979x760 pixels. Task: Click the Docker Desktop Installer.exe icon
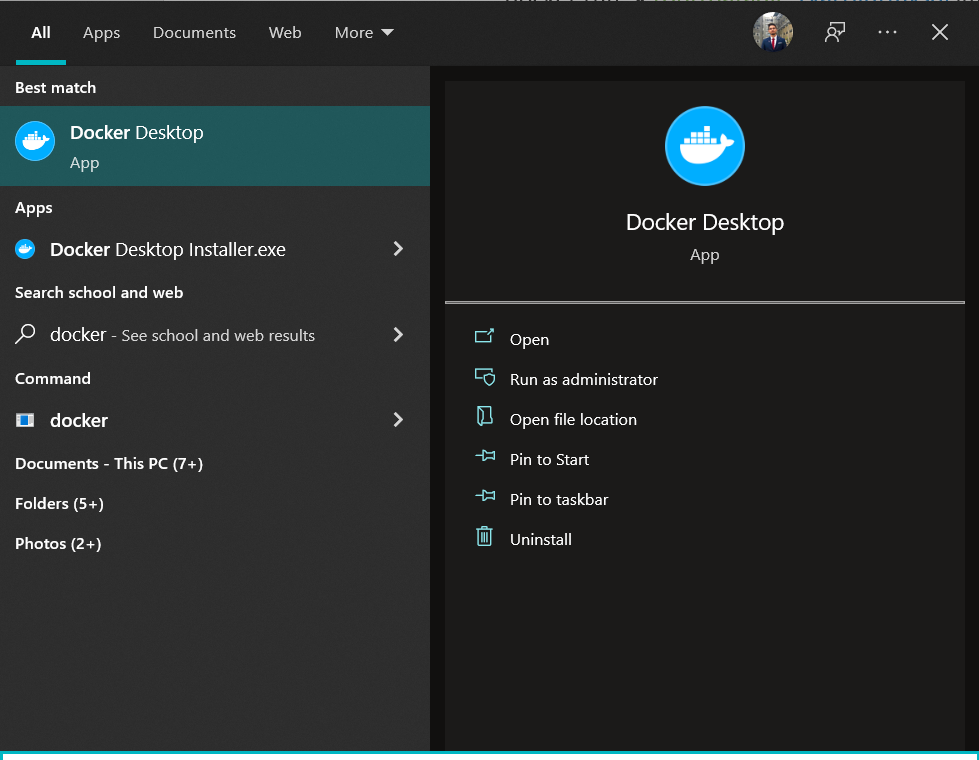(24, 249)
